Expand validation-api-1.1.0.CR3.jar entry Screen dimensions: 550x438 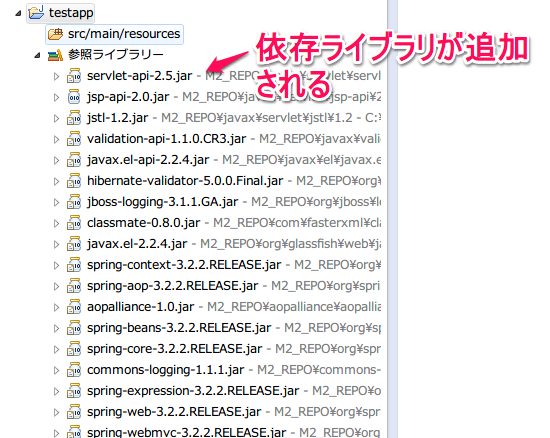(x=56, y=139)
